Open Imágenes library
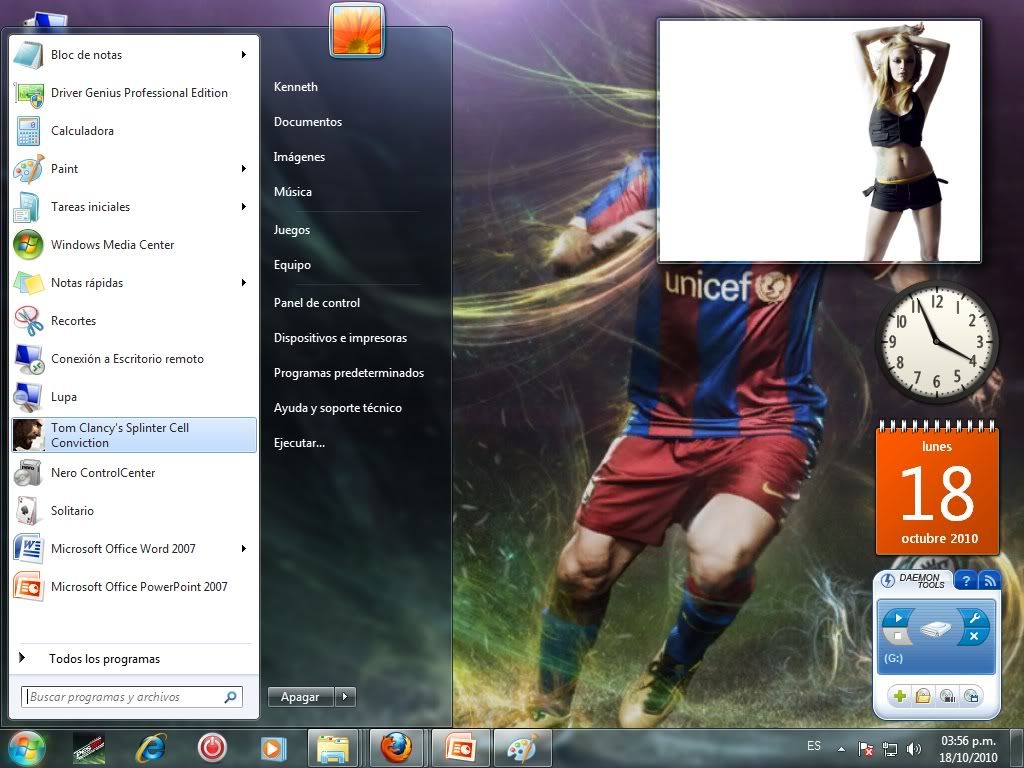1024x768 pixels. (299, 157)
